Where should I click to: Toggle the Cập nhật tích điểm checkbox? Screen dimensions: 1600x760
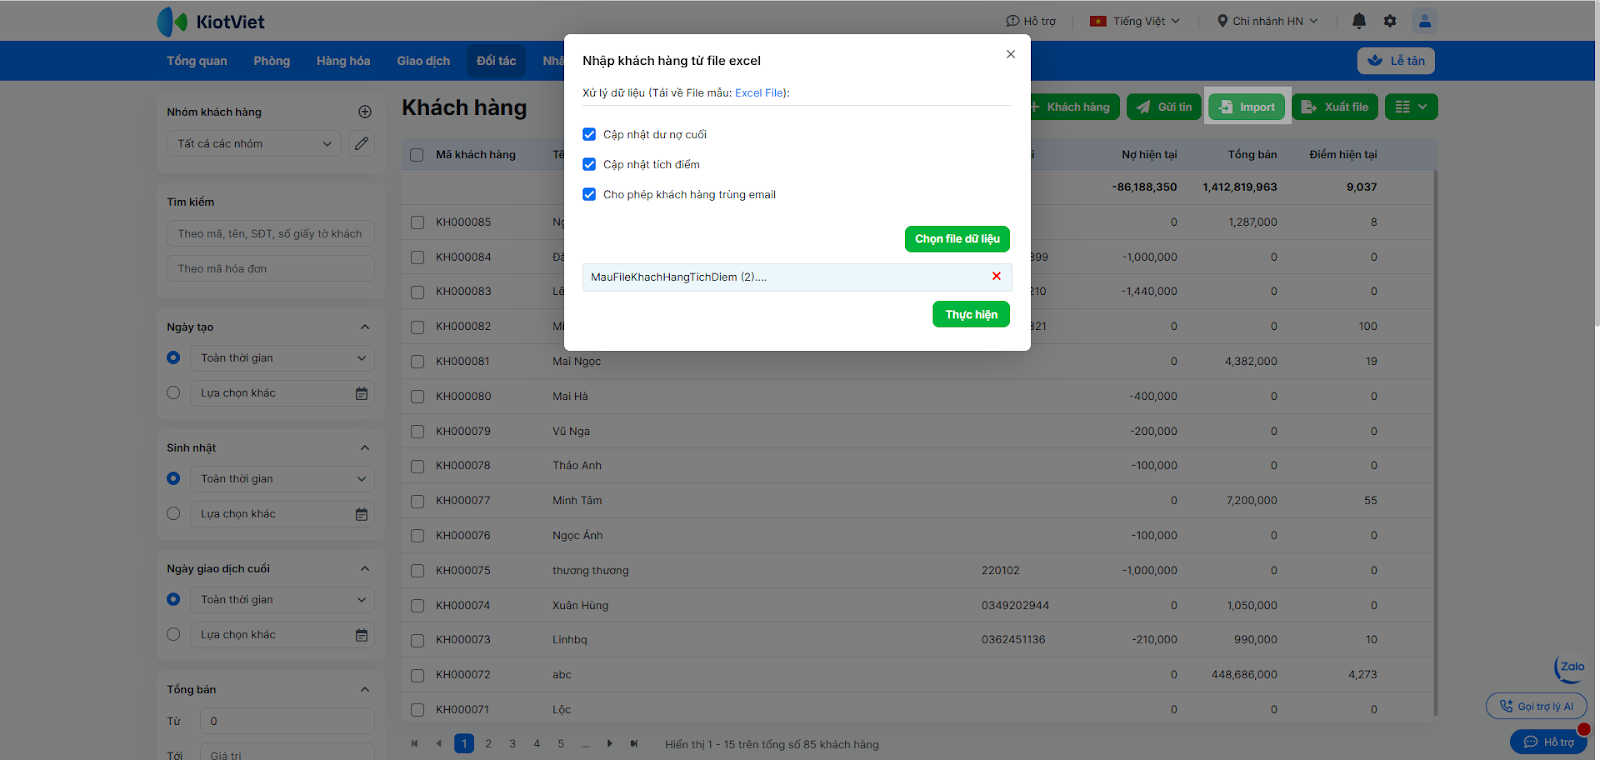pos(589,164)
